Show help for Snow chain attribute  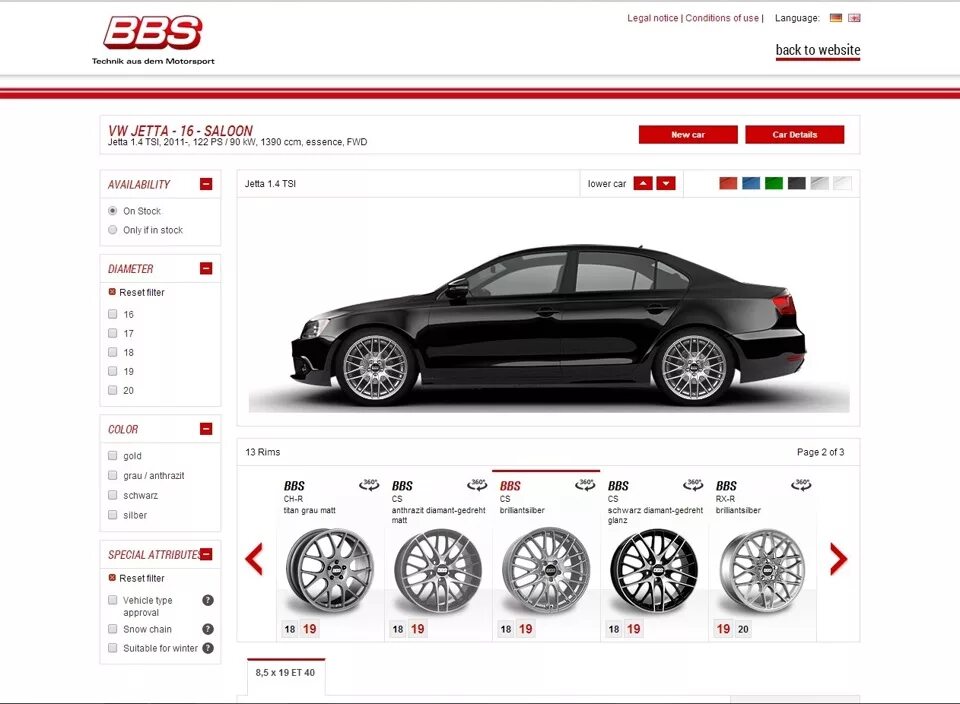point(208,629)
